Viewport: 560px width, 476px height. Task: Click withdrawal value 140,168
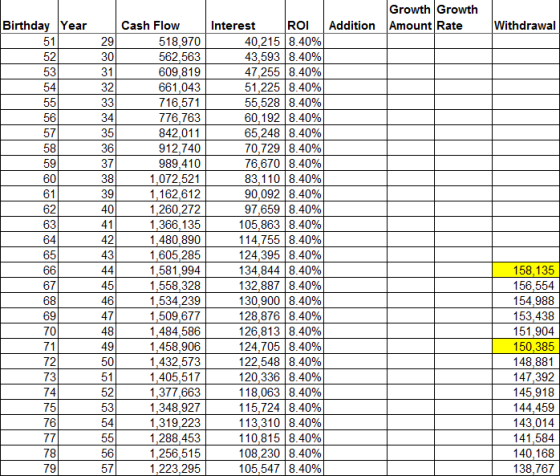(534, 454)
